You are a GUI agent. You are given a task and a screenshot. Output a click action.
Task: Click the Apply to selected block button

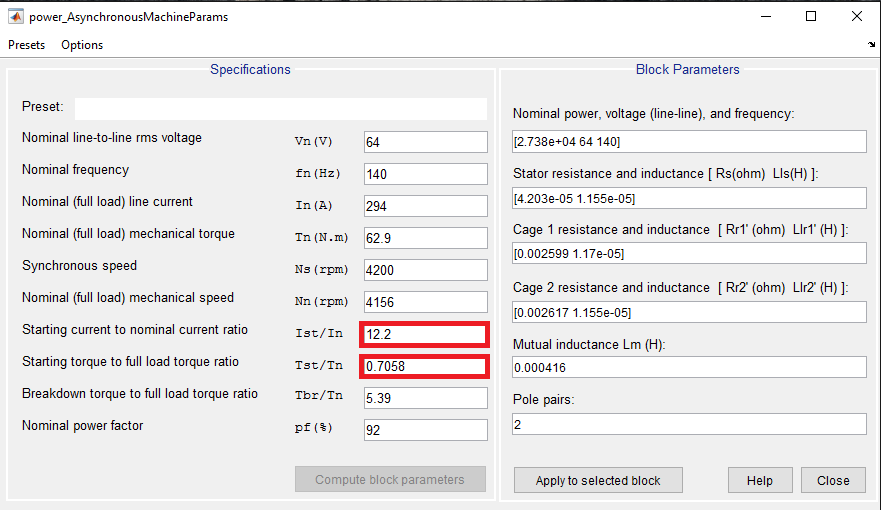598,480
